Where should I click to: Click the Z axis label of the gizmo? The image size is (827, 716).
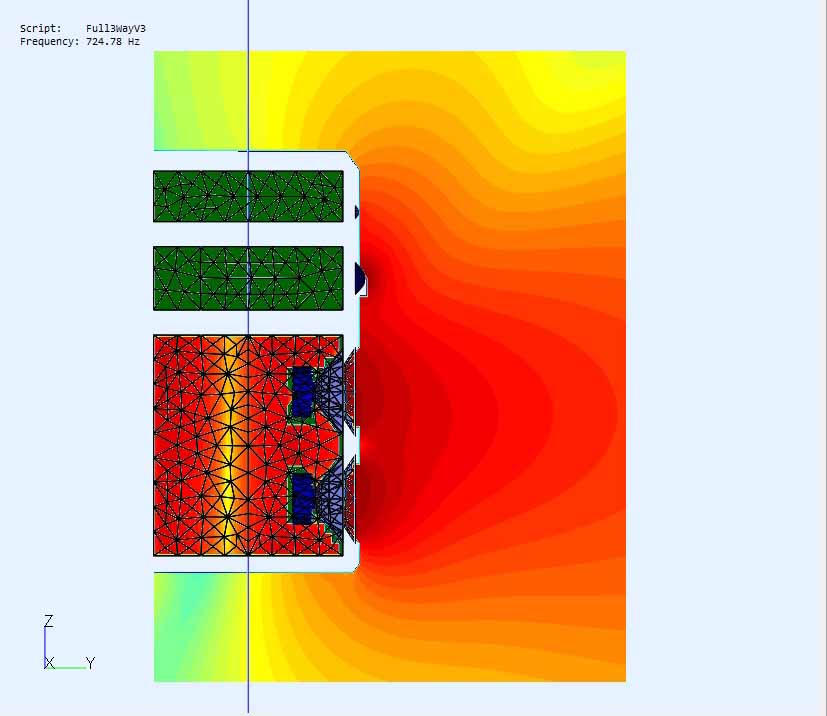click(x=49, y=621)
